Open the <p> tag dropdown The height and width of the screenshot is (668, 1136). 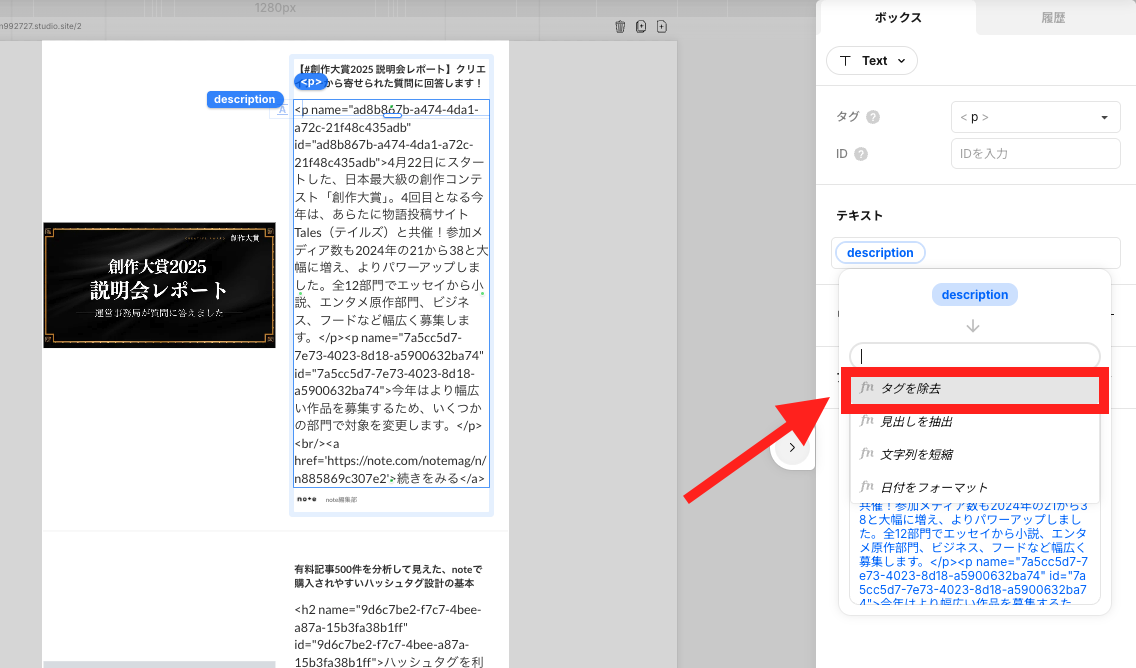coord(1035,117)
